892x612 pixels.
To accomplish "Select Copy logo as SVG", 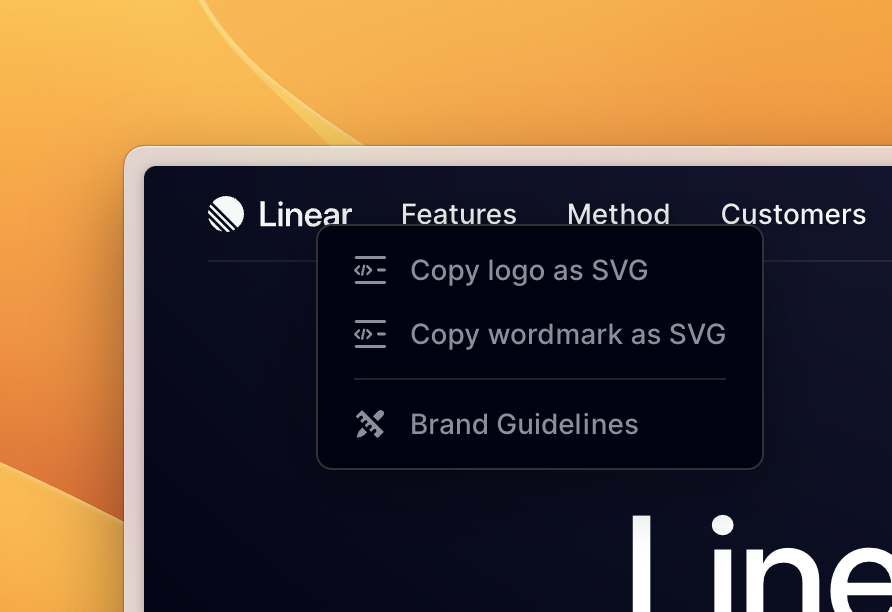I will tap(539, 270).
